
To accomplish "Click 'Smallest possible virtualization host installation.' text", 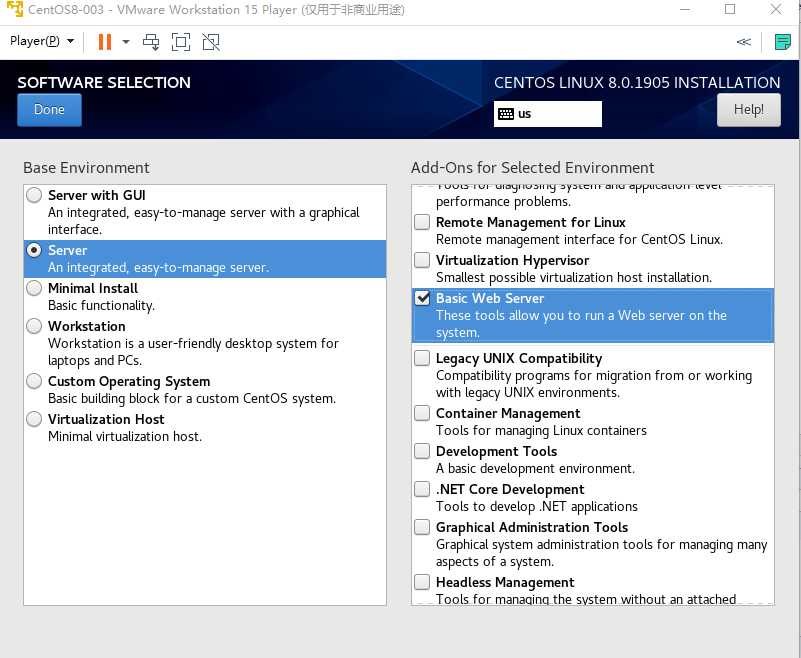I will pyautogui.click(x=574, y=277).
